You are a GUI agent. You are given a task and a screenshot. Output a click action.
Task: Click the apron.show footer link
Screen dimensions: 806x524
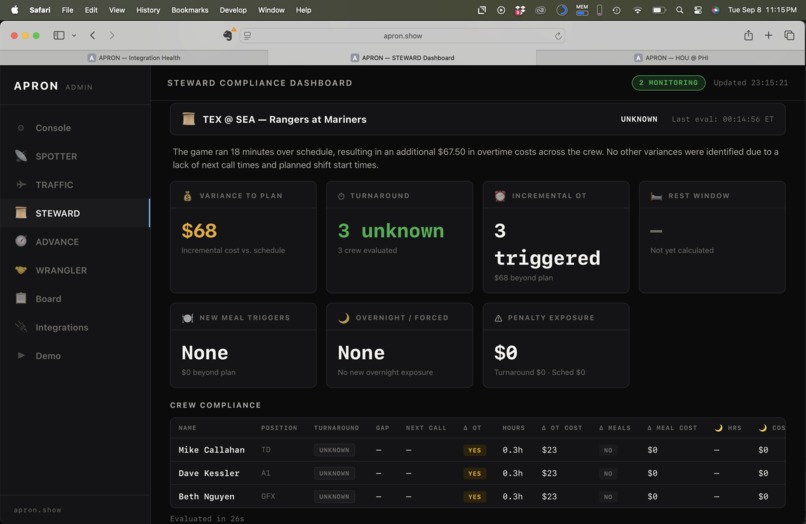pyautogui.click(x=38, y=510)
